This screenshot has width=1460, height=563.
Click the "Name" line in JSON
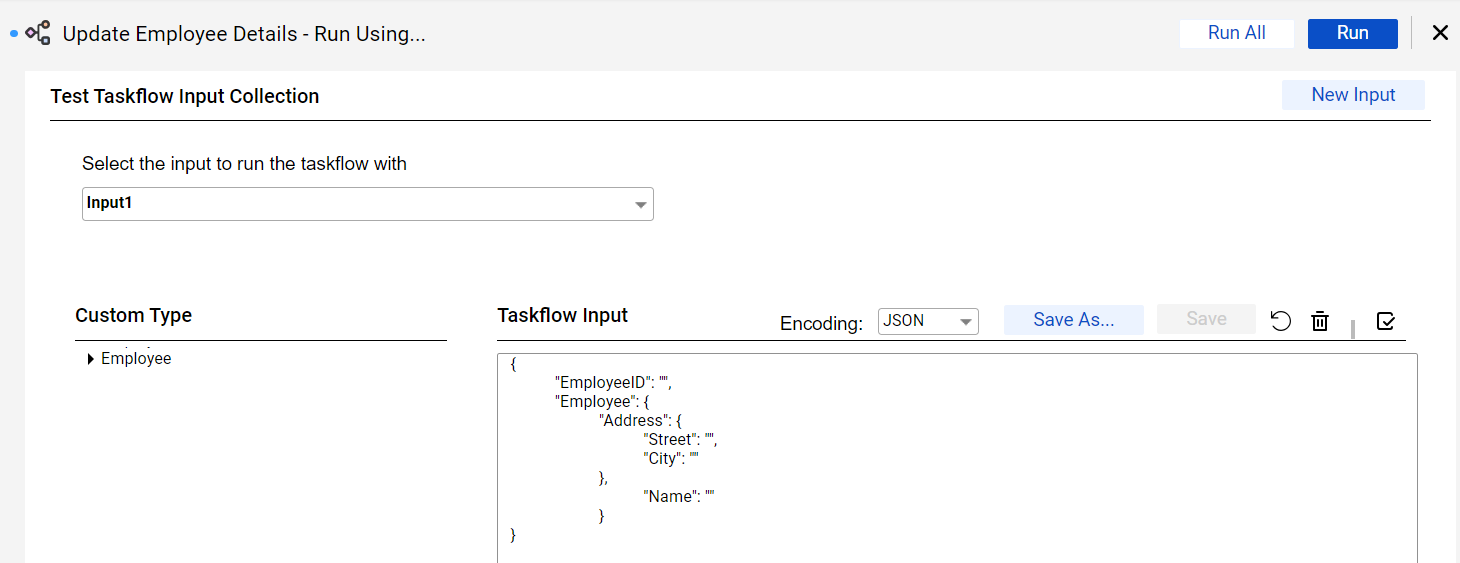[x=679, y=496]
